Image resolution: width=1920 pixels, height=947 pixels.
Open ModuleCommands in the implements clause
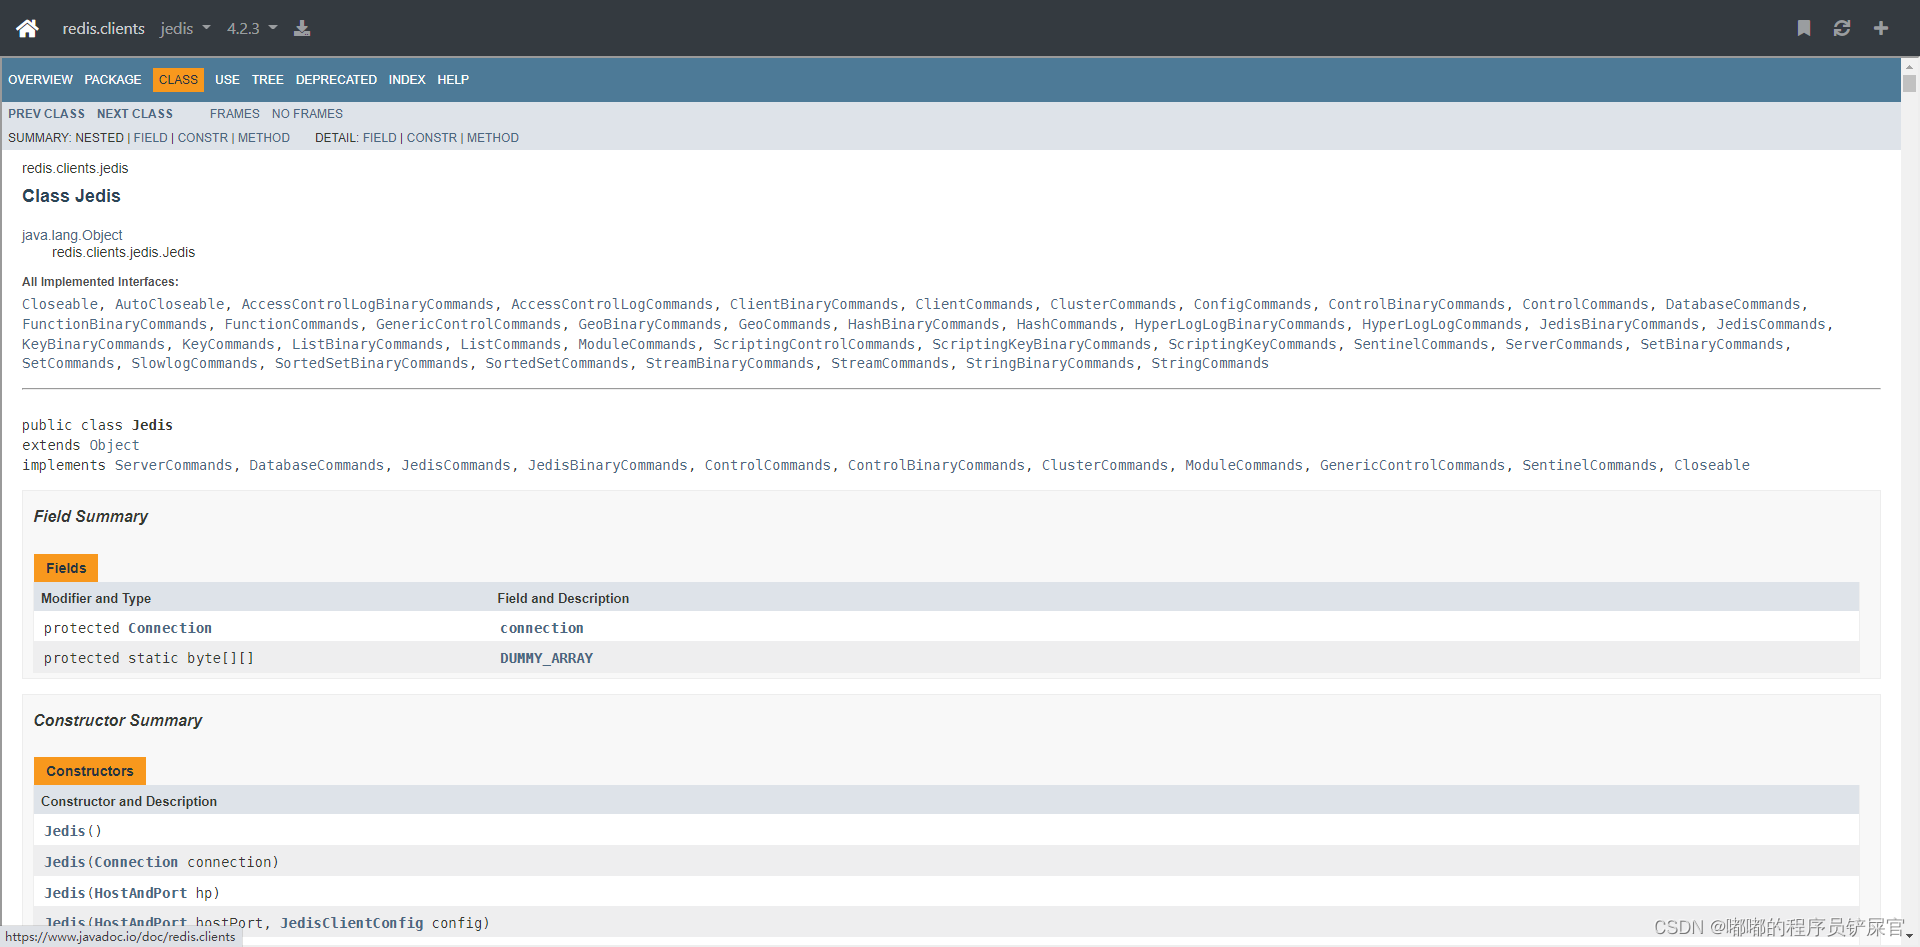coord(1244,466)
